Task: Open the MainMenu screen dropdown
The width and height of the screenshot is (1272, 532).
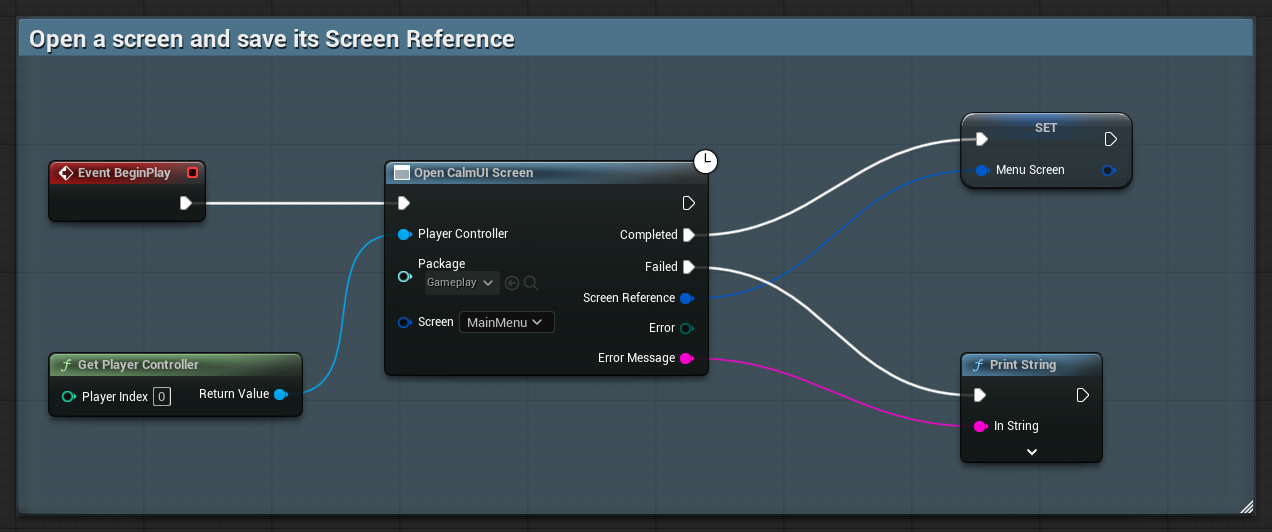Action: click(507, 322)
